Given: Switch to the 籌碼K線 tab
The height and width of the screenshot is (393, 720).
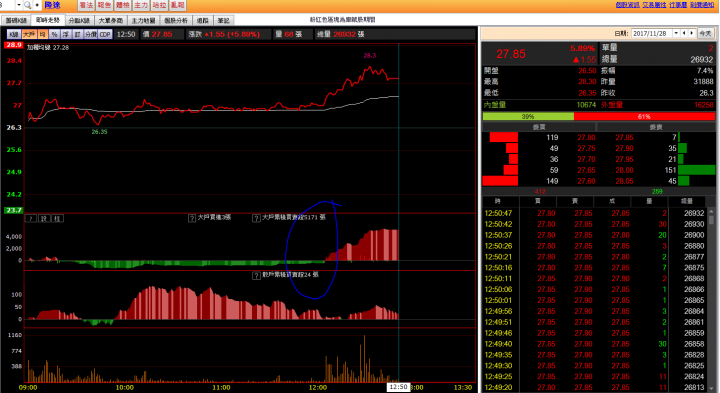Looking at the screenshot, I should (x=17, y=20).
